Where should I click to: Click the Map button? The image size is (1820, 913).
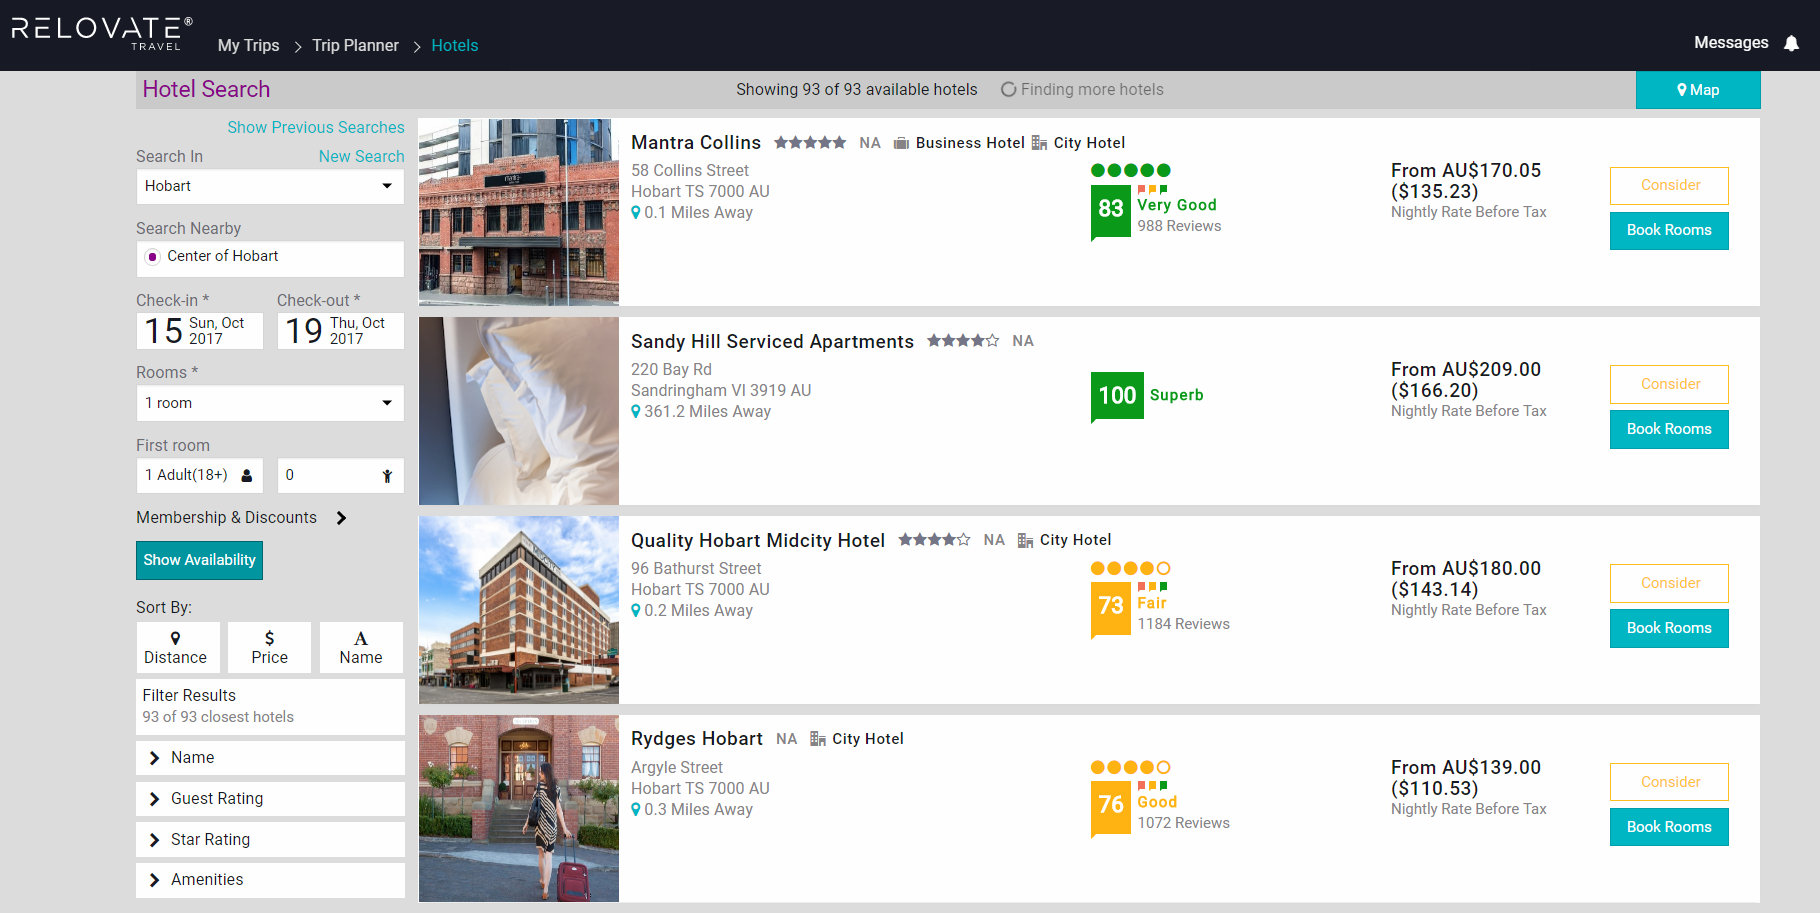pyautogui.click(x=1698, y=90)
